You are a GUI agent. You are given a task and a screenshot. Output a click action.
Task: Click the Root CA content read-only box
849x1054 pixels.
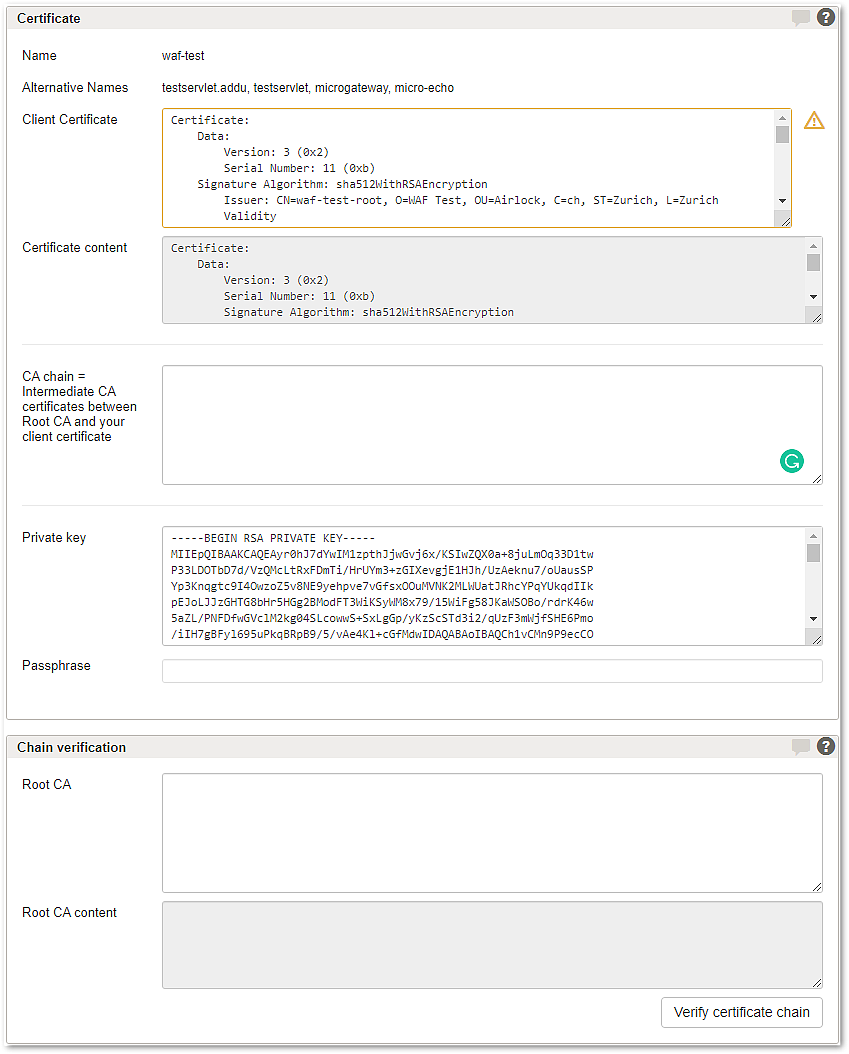pos(492,945)
